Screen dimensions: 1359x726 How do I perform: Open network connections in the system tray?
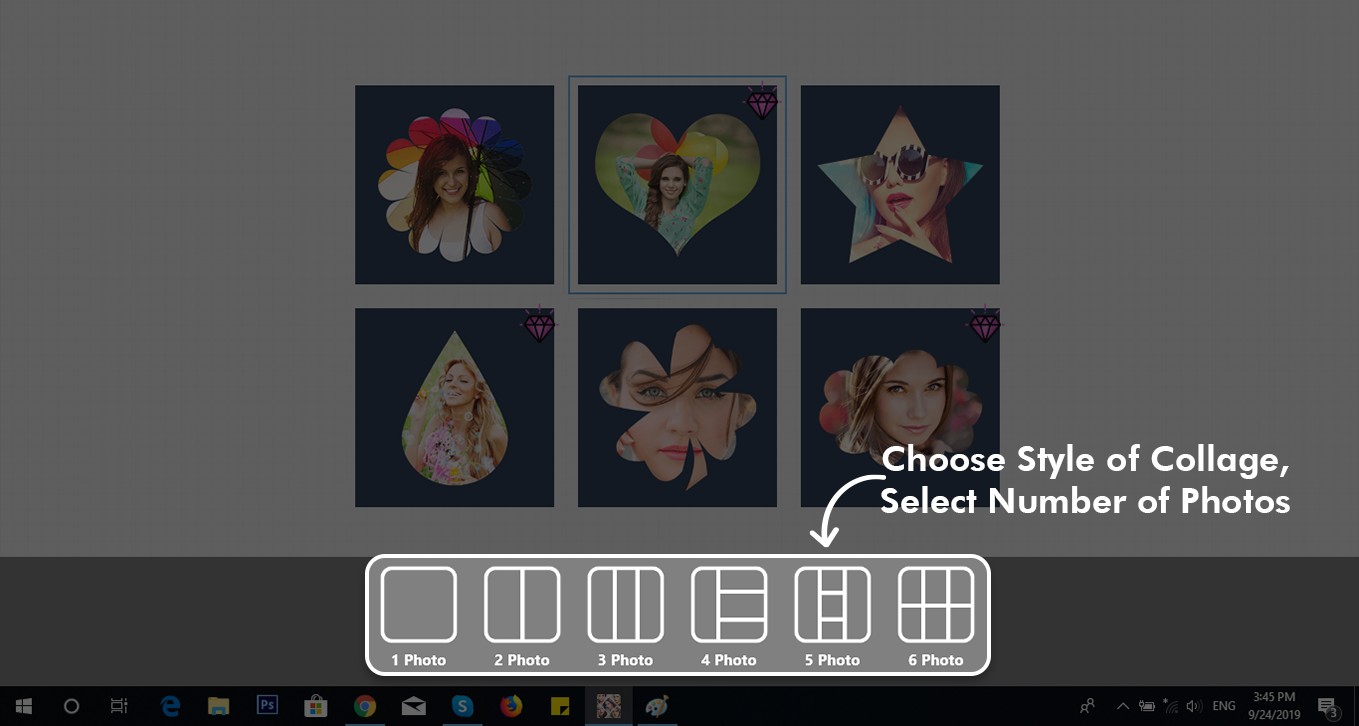pyautogui.click(x=1170, y=706)
